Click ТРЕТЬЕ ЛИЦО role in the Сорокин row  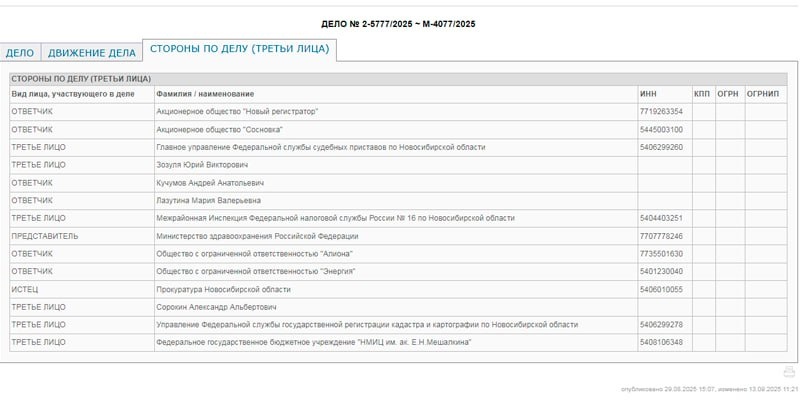click(39, 307)
